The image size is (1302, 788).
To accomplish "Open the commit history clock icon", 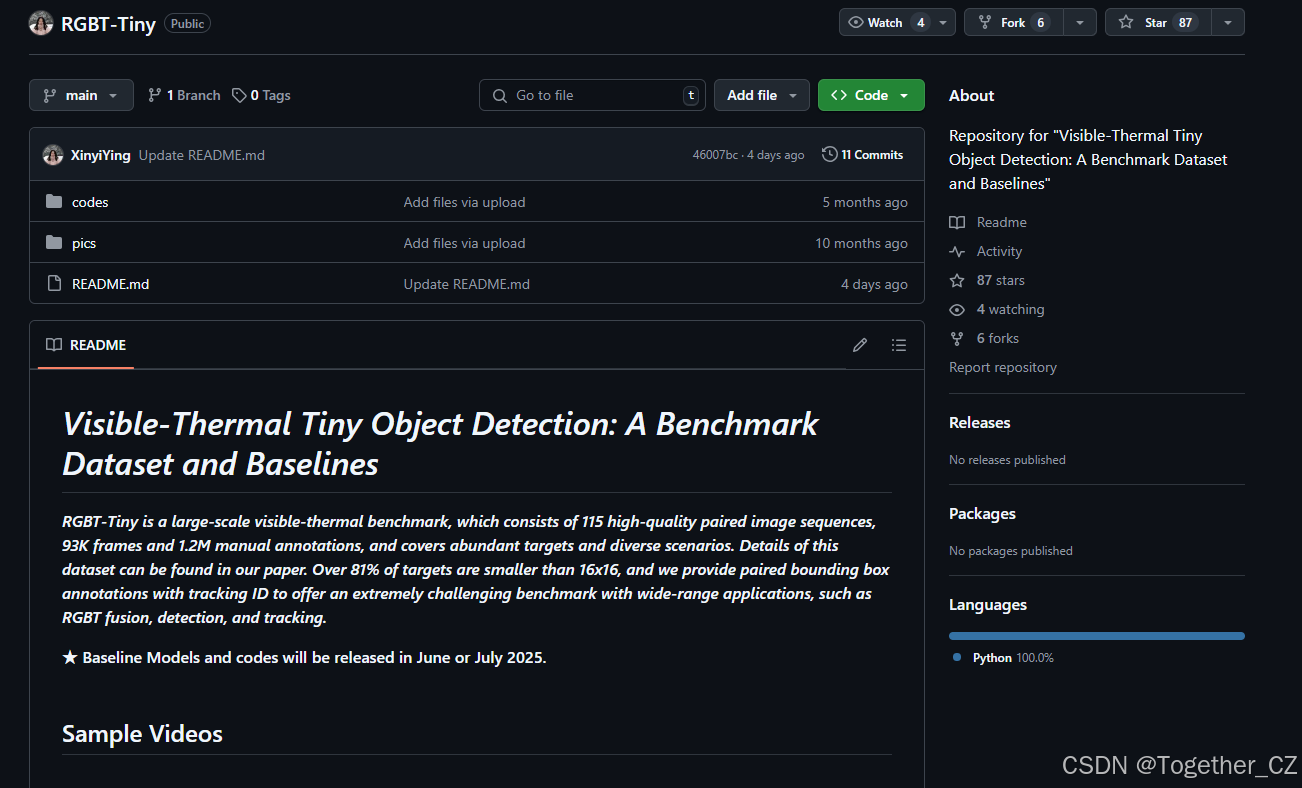I will pos(829,154).
